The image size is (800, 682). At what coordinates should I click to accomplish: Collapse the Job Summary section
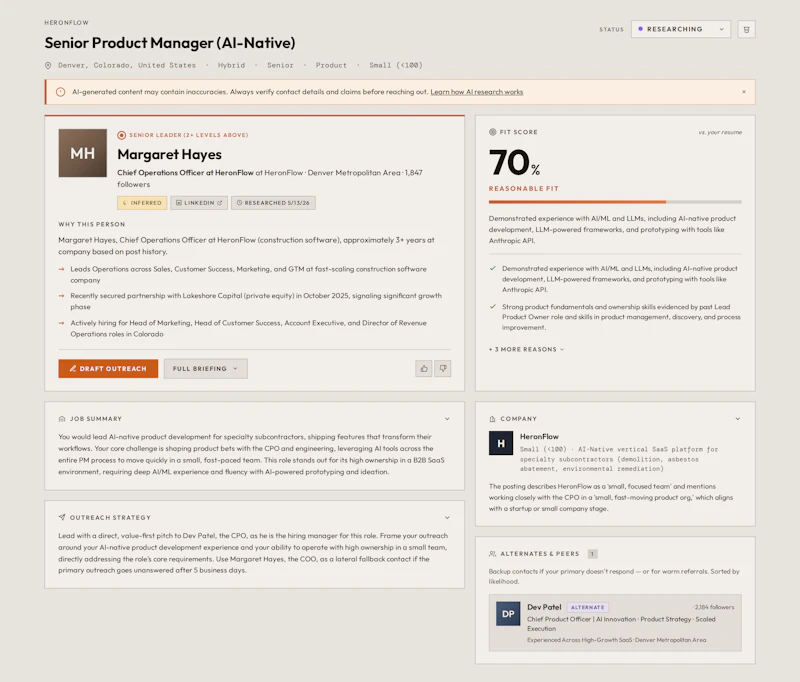(447, 419)
